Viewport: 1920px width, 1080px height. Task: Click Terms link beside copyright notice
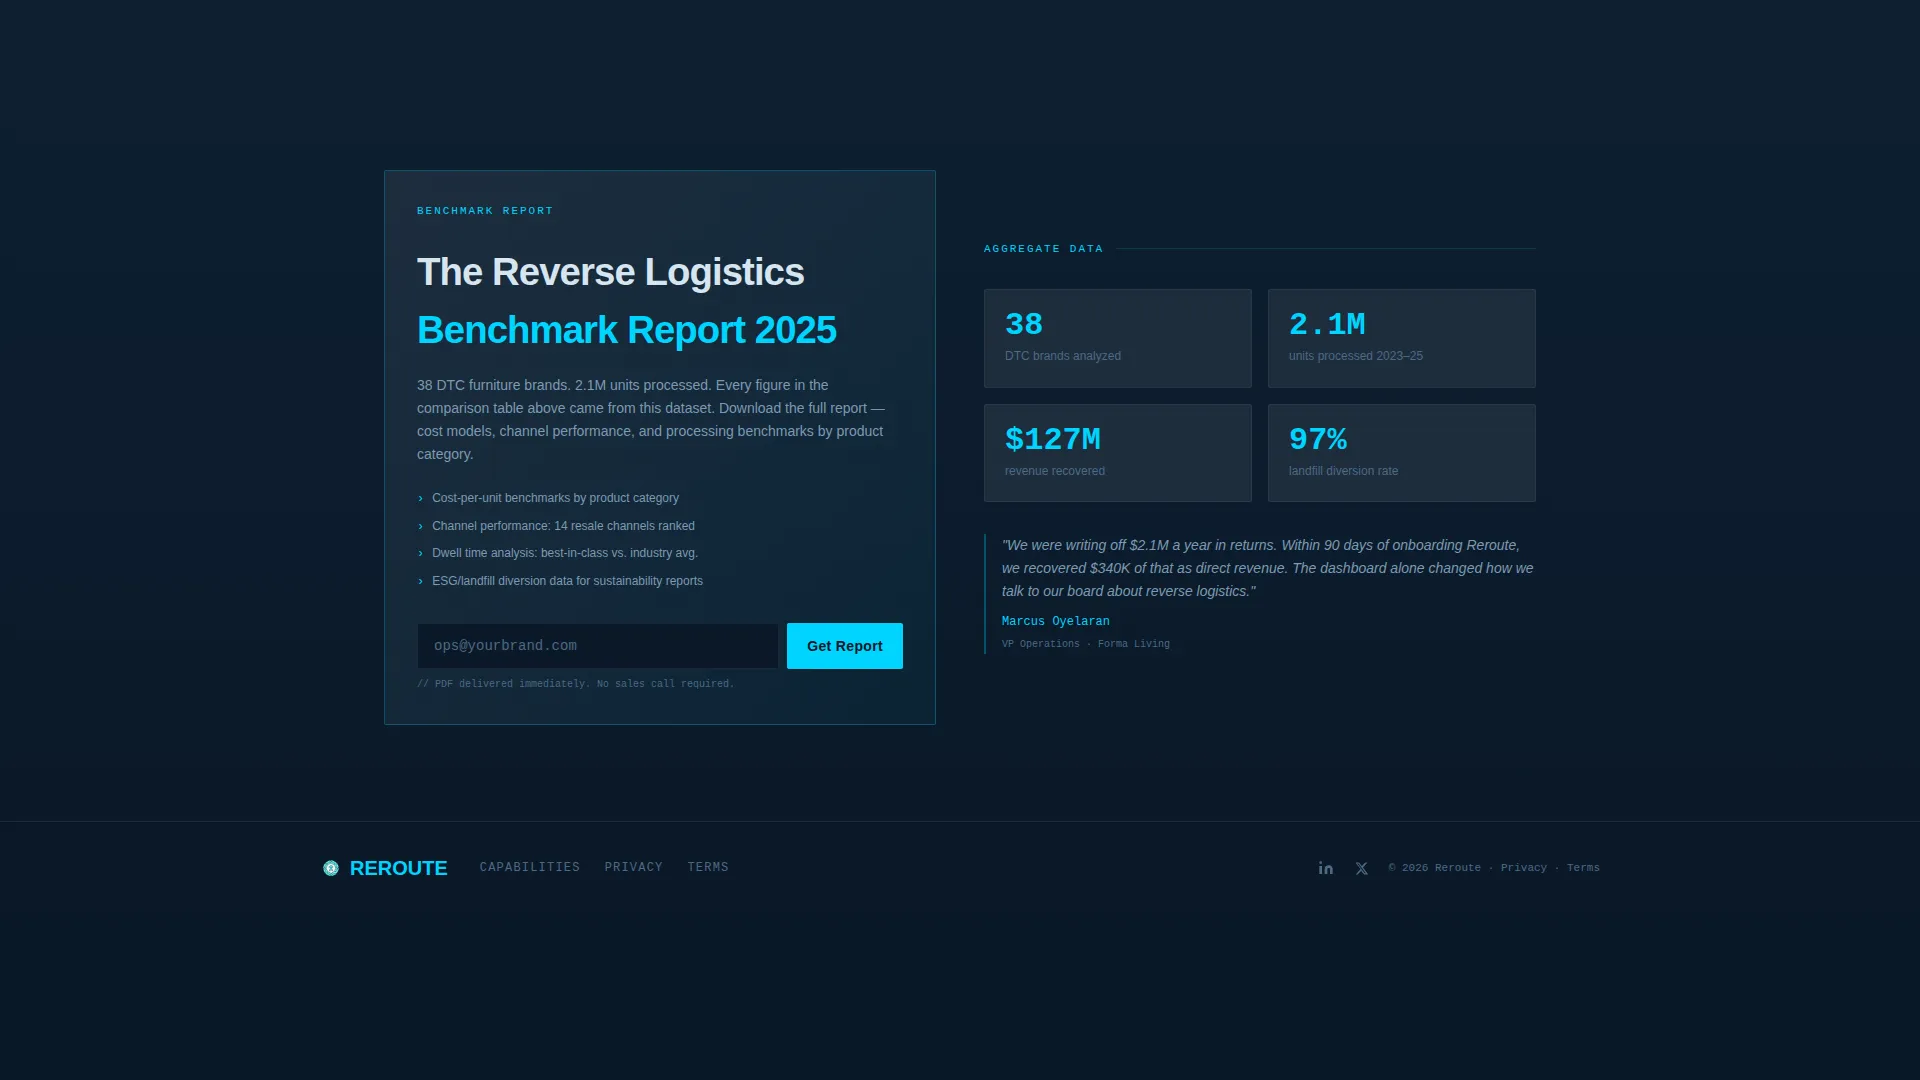click(1583, 868)
